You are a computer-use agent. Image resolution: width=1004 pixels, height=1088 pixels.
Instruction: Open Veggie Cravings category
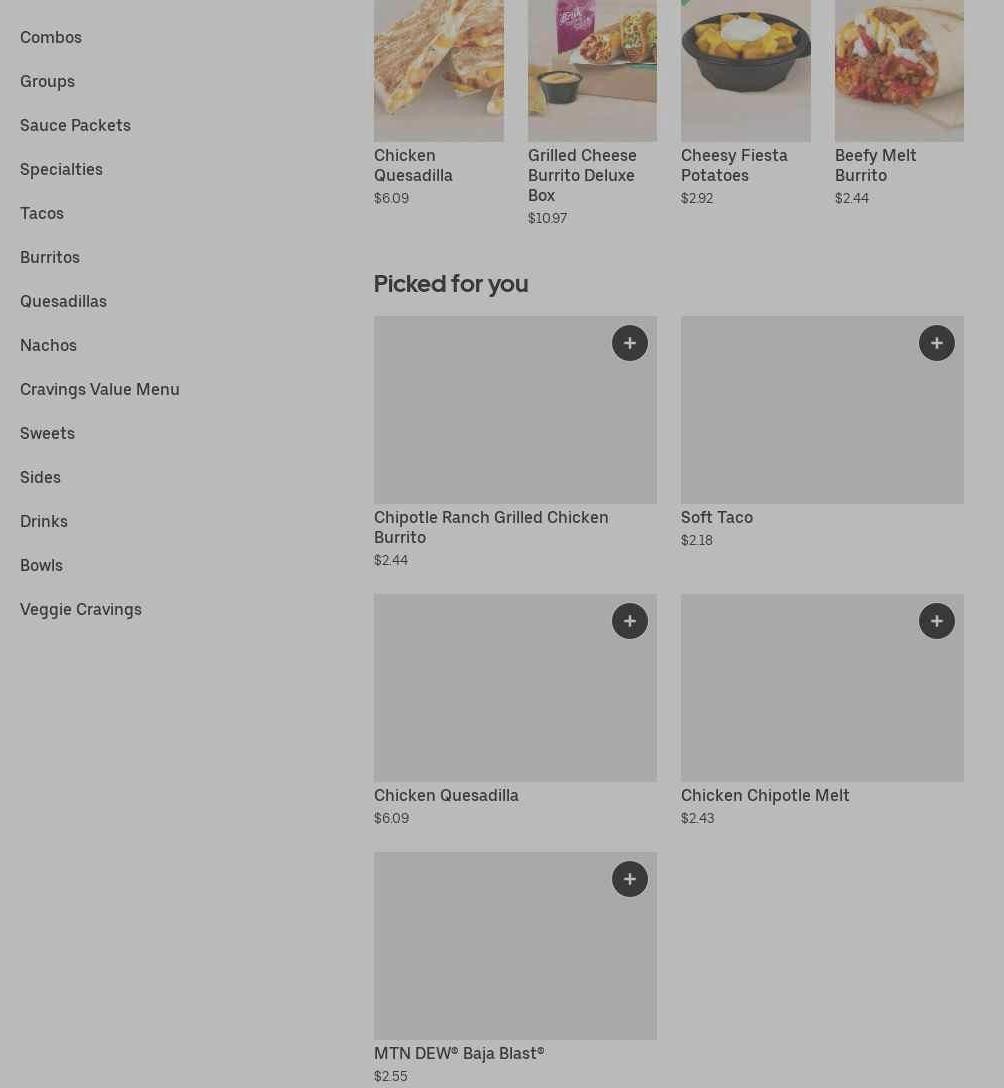81,609
